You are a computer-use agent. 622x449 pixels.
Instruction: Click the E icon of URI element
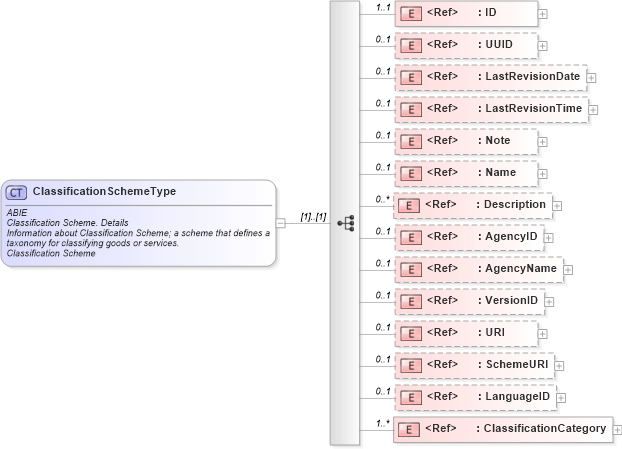pos(411,334)
